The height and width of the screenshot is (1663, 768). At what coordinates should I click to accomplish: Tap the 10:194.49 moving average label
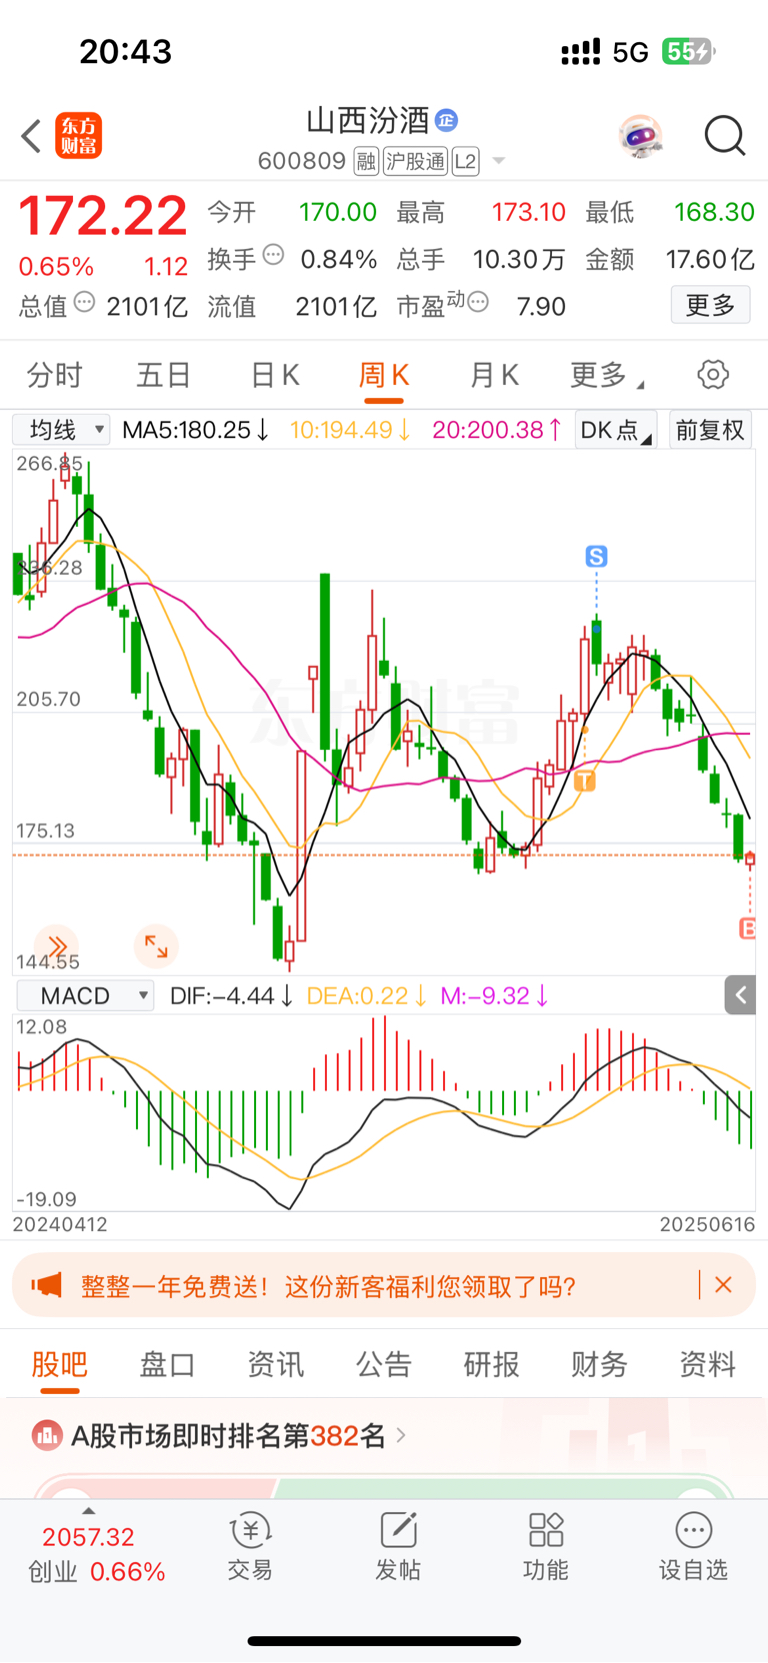tap(351, 430)
